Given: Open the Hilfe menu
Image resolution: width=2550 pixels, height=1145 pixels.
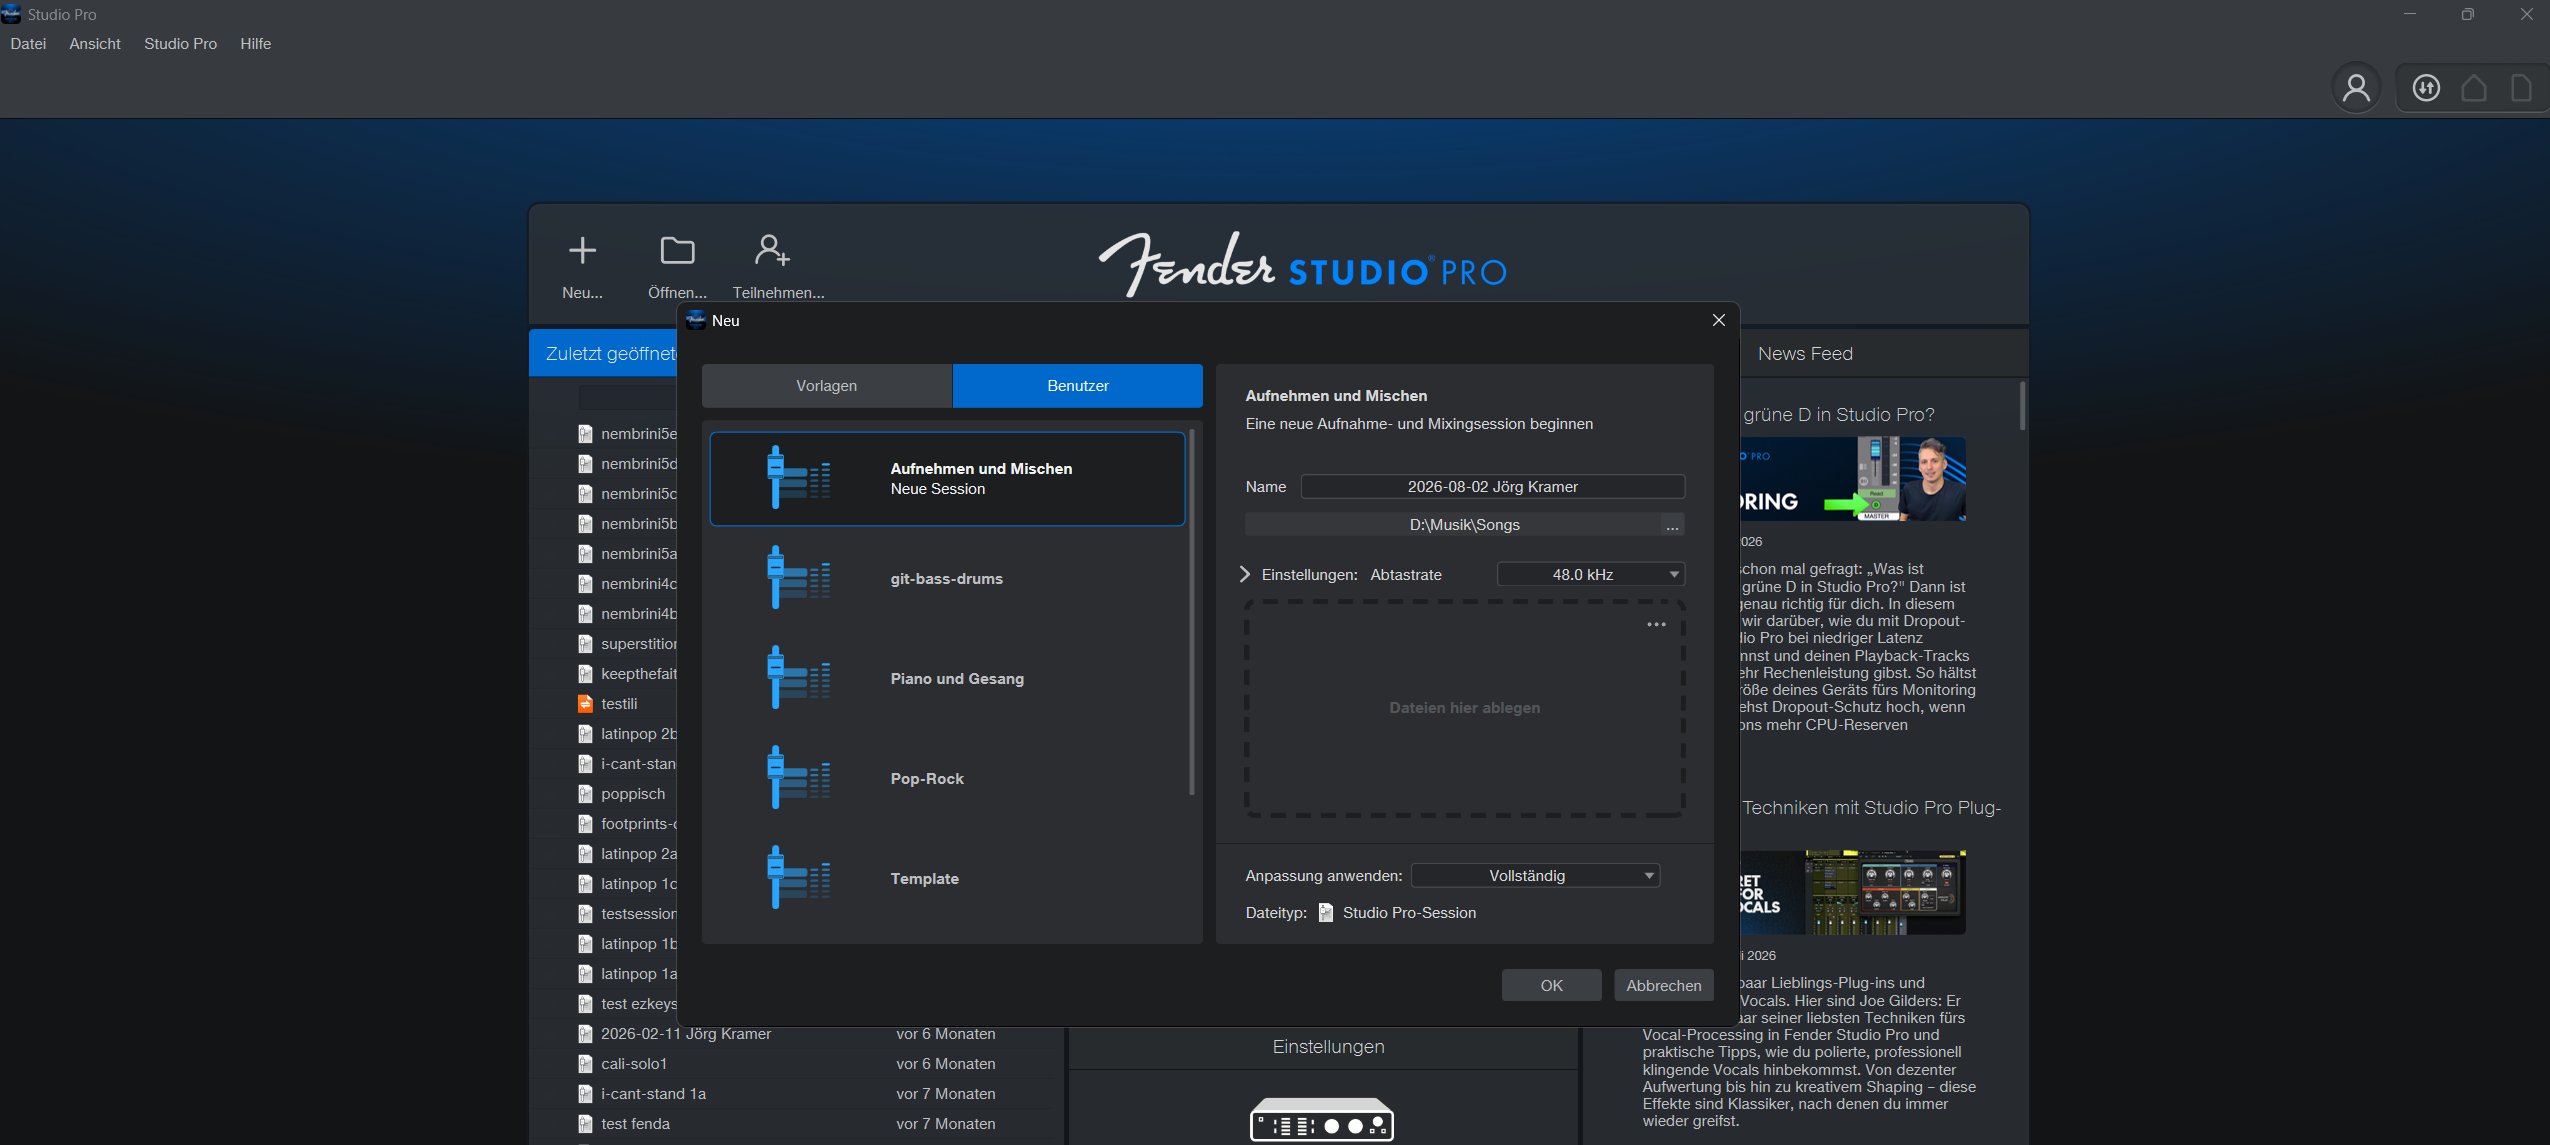Looking at the screenshot, I should pos(255,44).
